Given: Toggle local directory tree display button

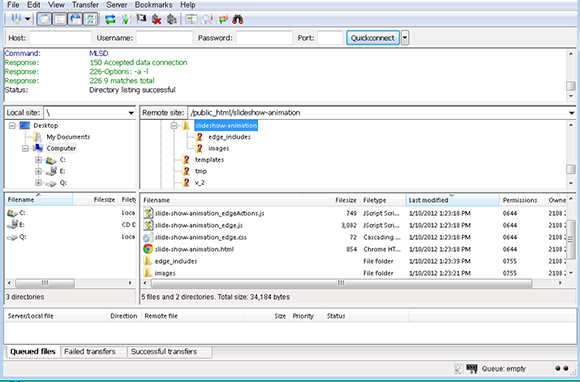Looking at the screenshot, I should 60,19.
